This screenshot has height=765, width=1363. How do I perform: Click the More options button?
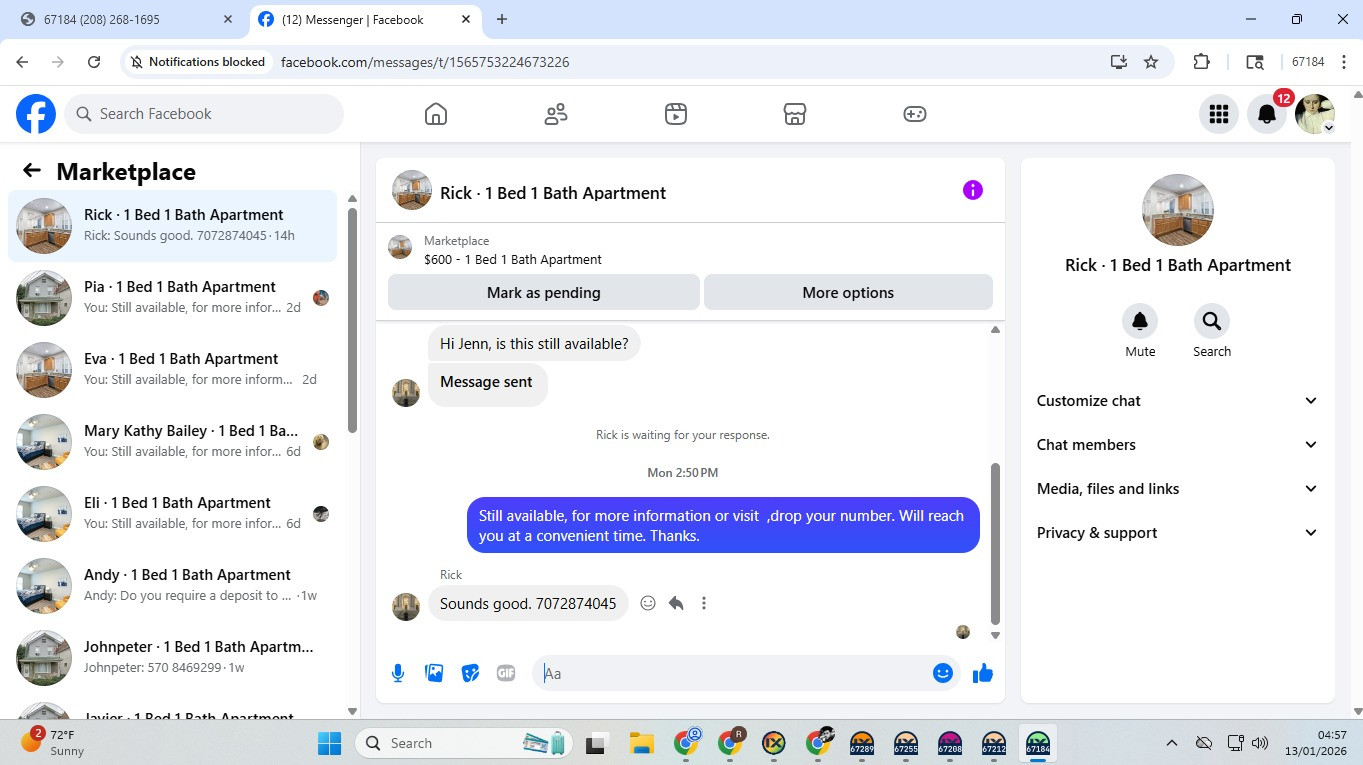click(848, 293)
